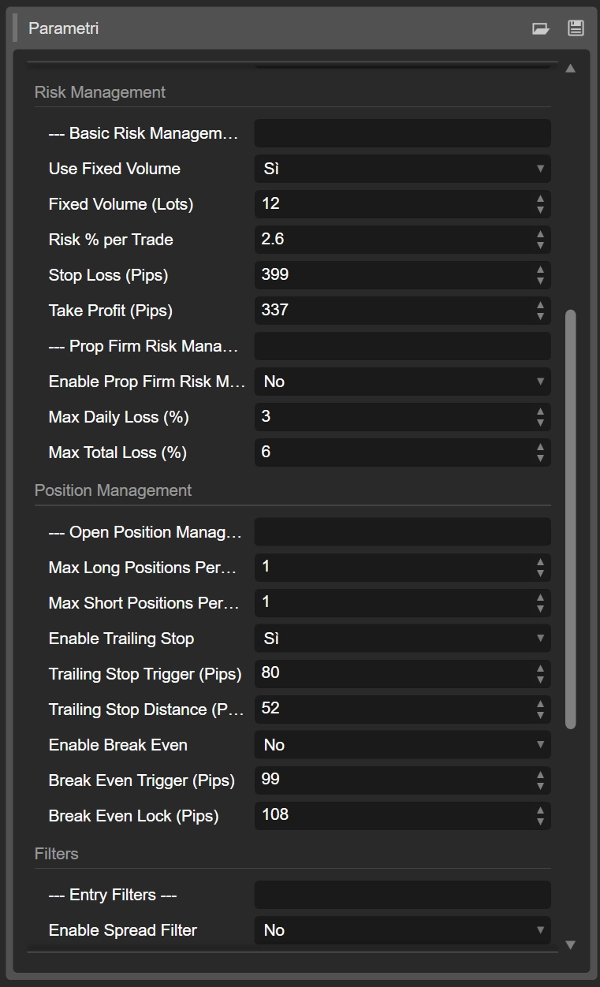
Task: Decrease Max Daily Loss (%) value
Action: click(541, 422)
